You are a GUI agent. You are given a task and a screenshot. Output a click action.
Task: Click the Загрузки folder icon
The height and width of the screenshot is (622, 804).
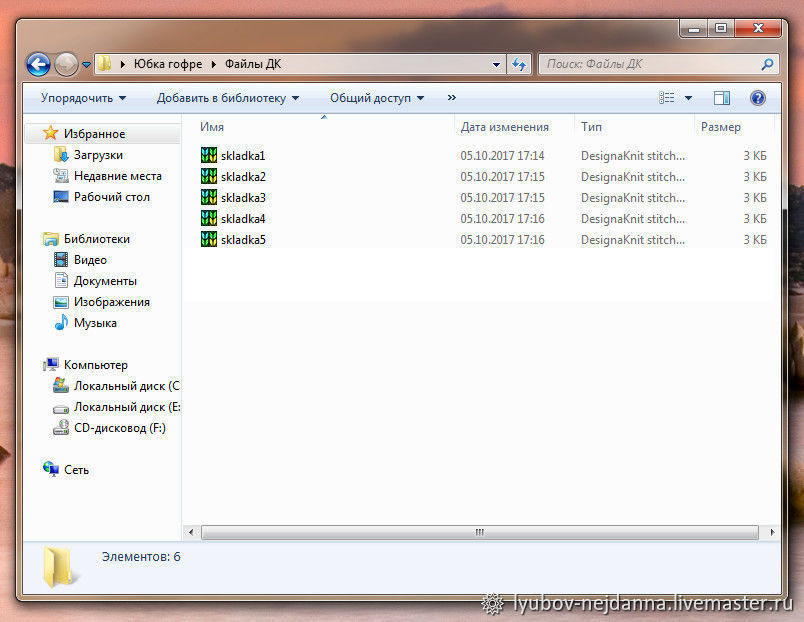61,154
